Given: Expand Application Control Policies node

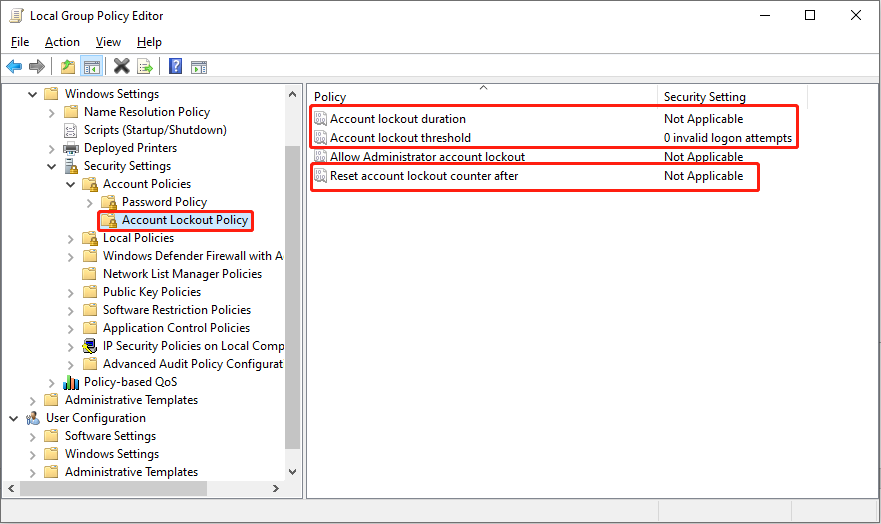Looking at the screenshot, I should tap(71, 329).
